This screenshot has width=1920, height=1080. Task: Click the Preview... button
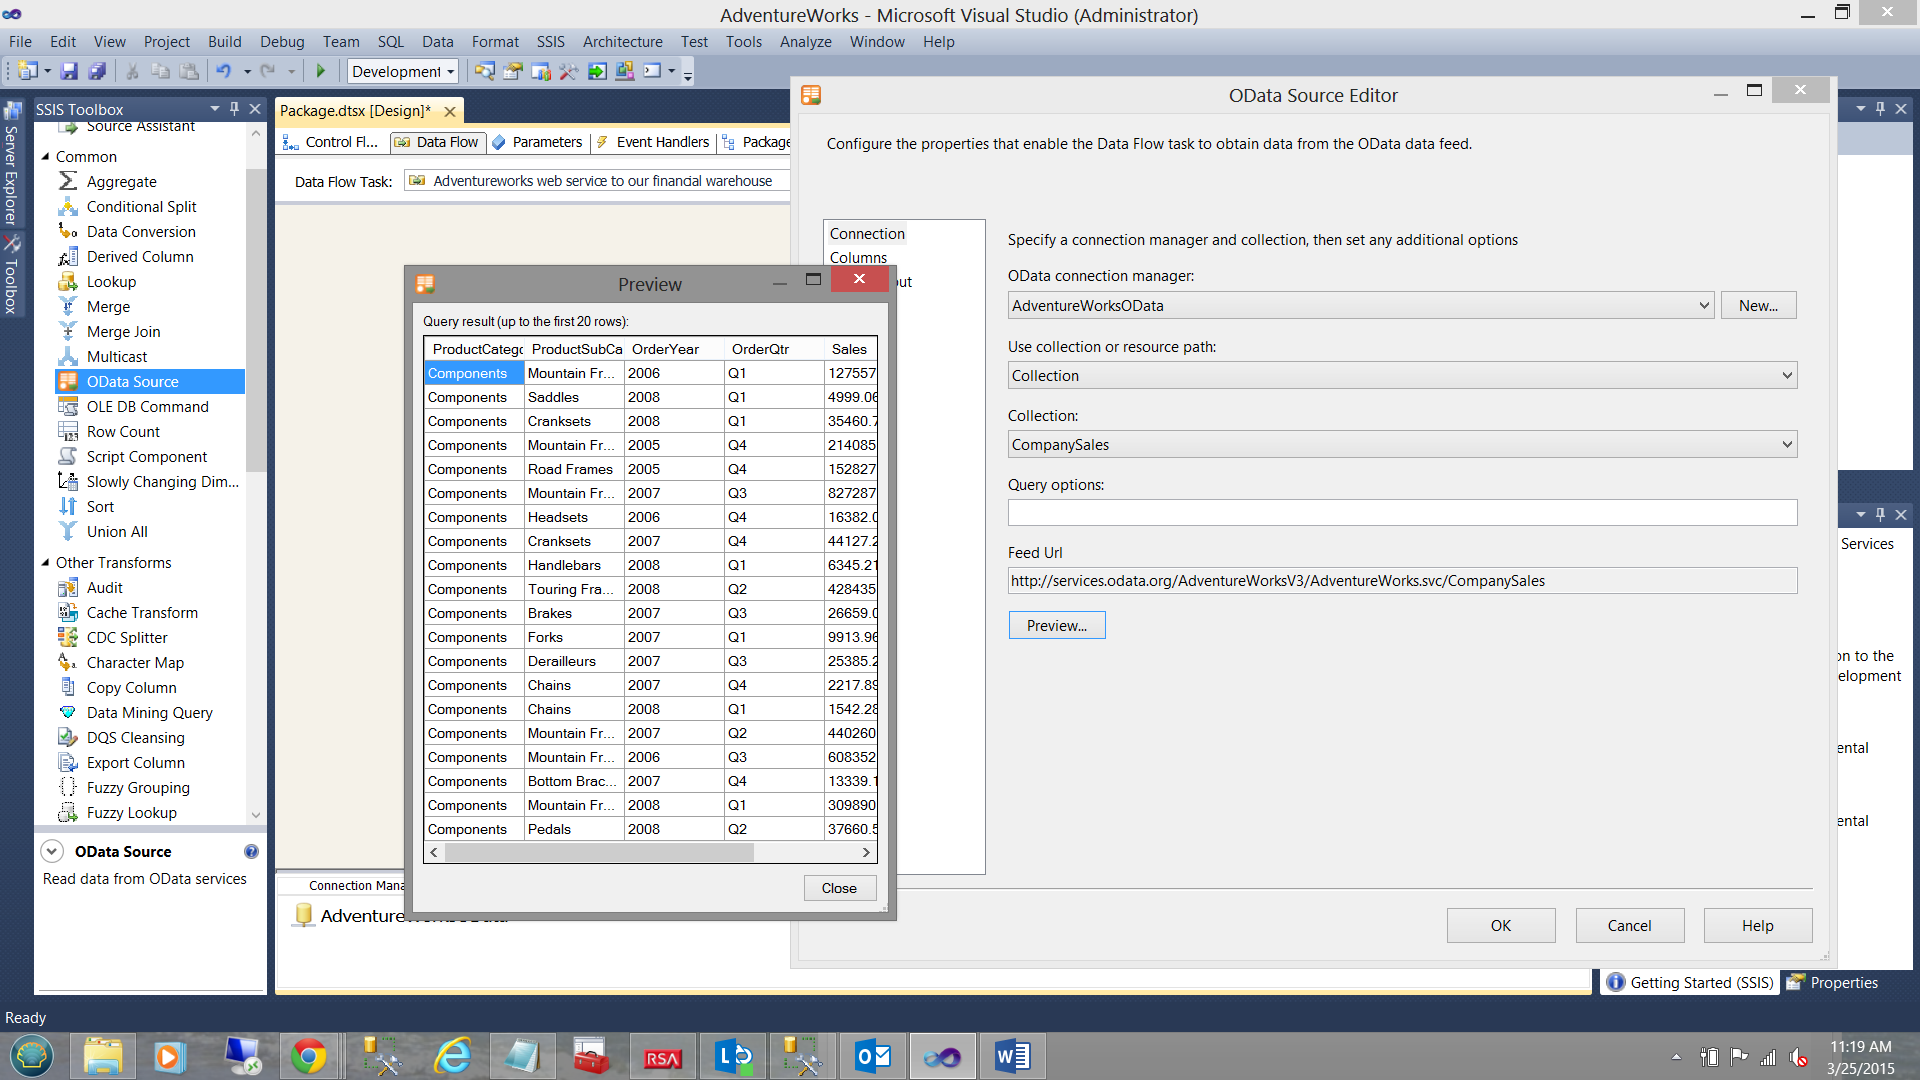click(x=1056, y=625)
